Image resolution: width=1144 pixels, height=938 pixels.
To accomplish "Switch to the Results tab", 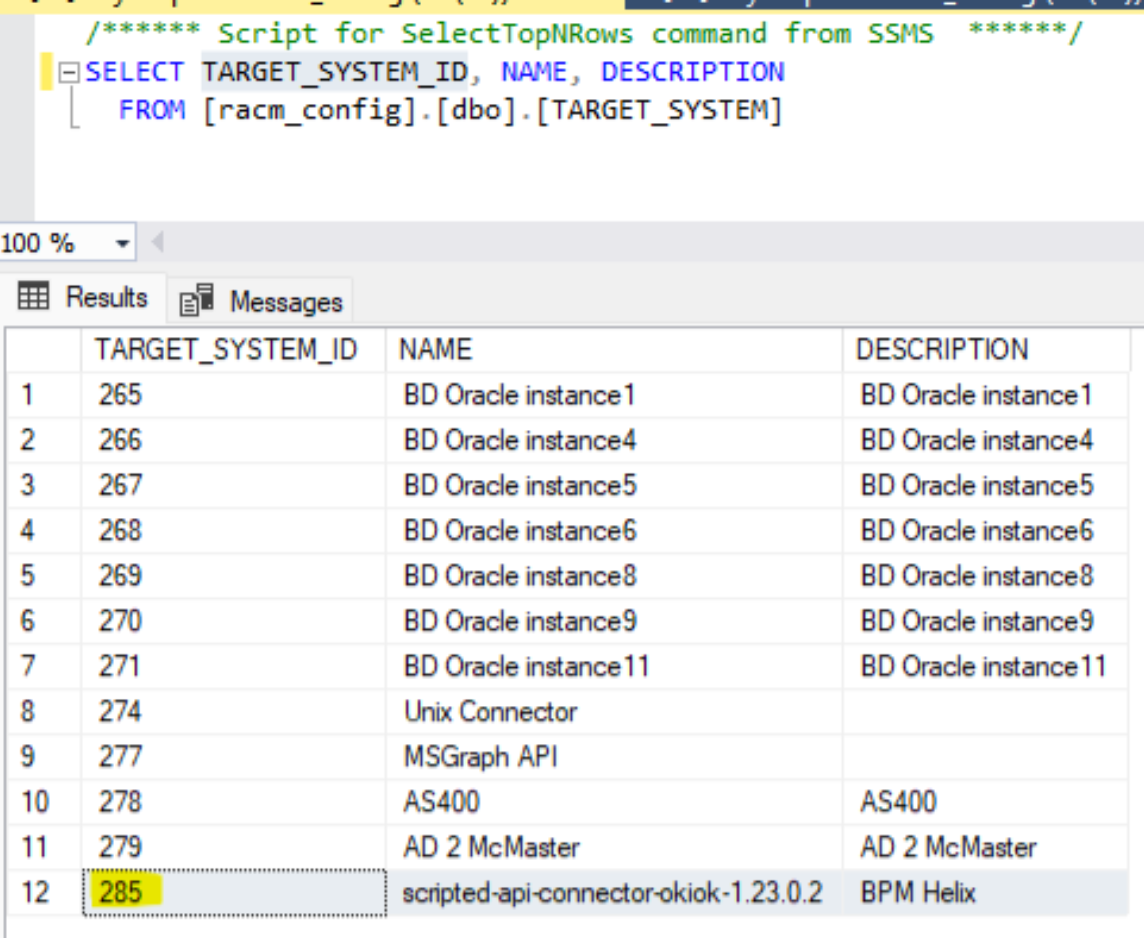I will [x=83, y=298].
